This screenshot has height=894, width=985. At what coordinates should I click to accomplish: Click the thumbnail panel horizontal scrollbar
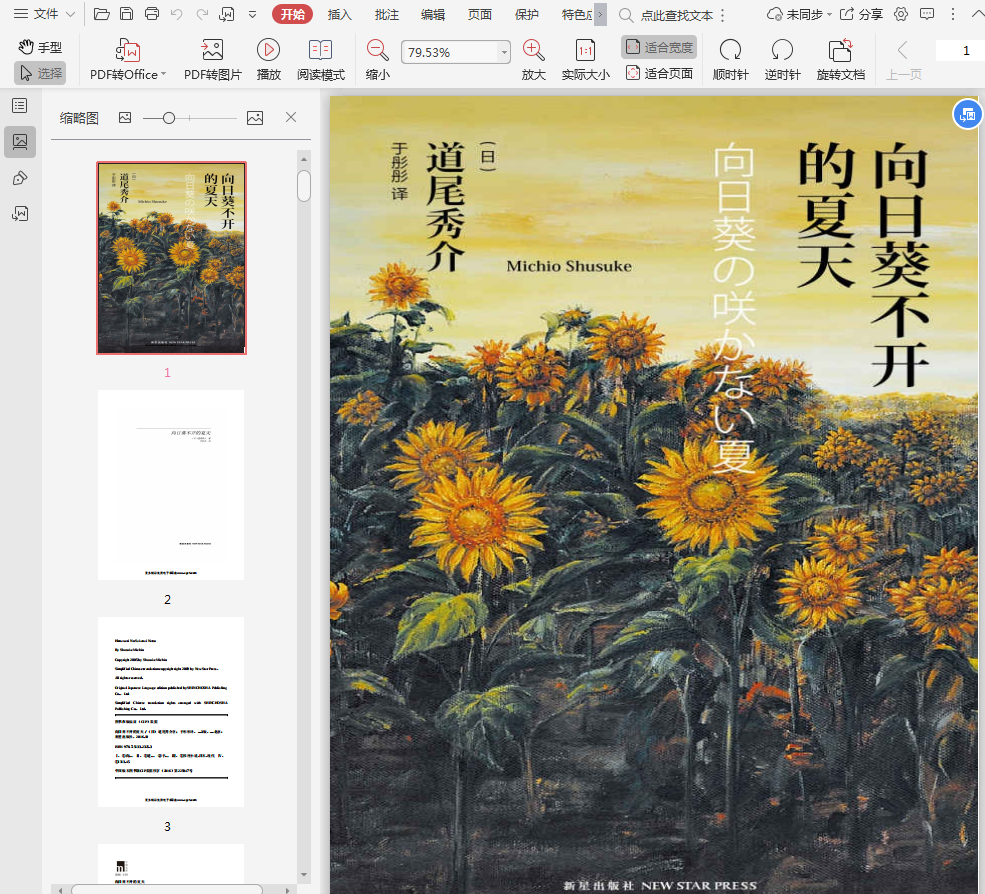click(x=167, y=889)
